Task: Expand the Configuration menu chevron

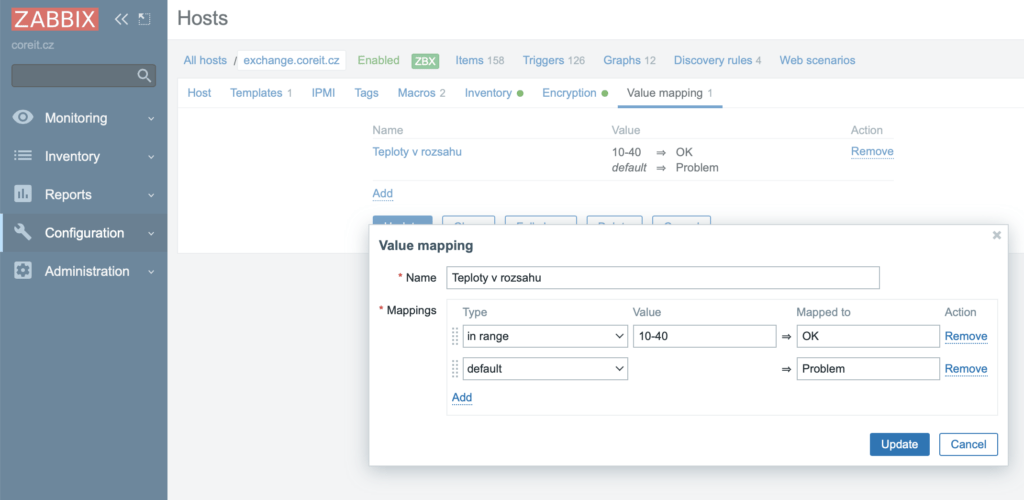Action: (152, 234)
